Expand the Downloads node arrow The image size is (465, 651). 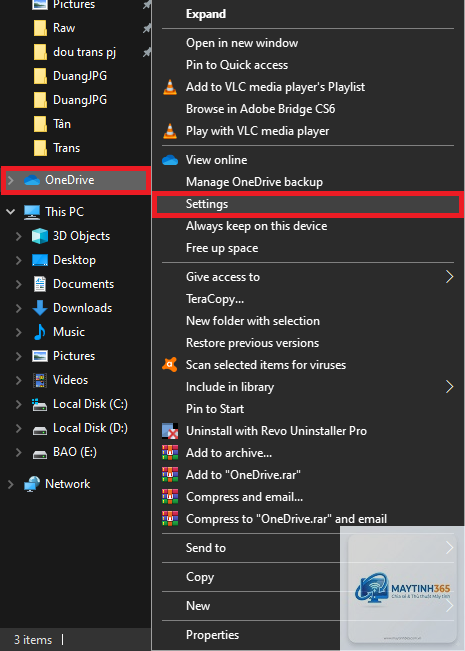point(19,308)
